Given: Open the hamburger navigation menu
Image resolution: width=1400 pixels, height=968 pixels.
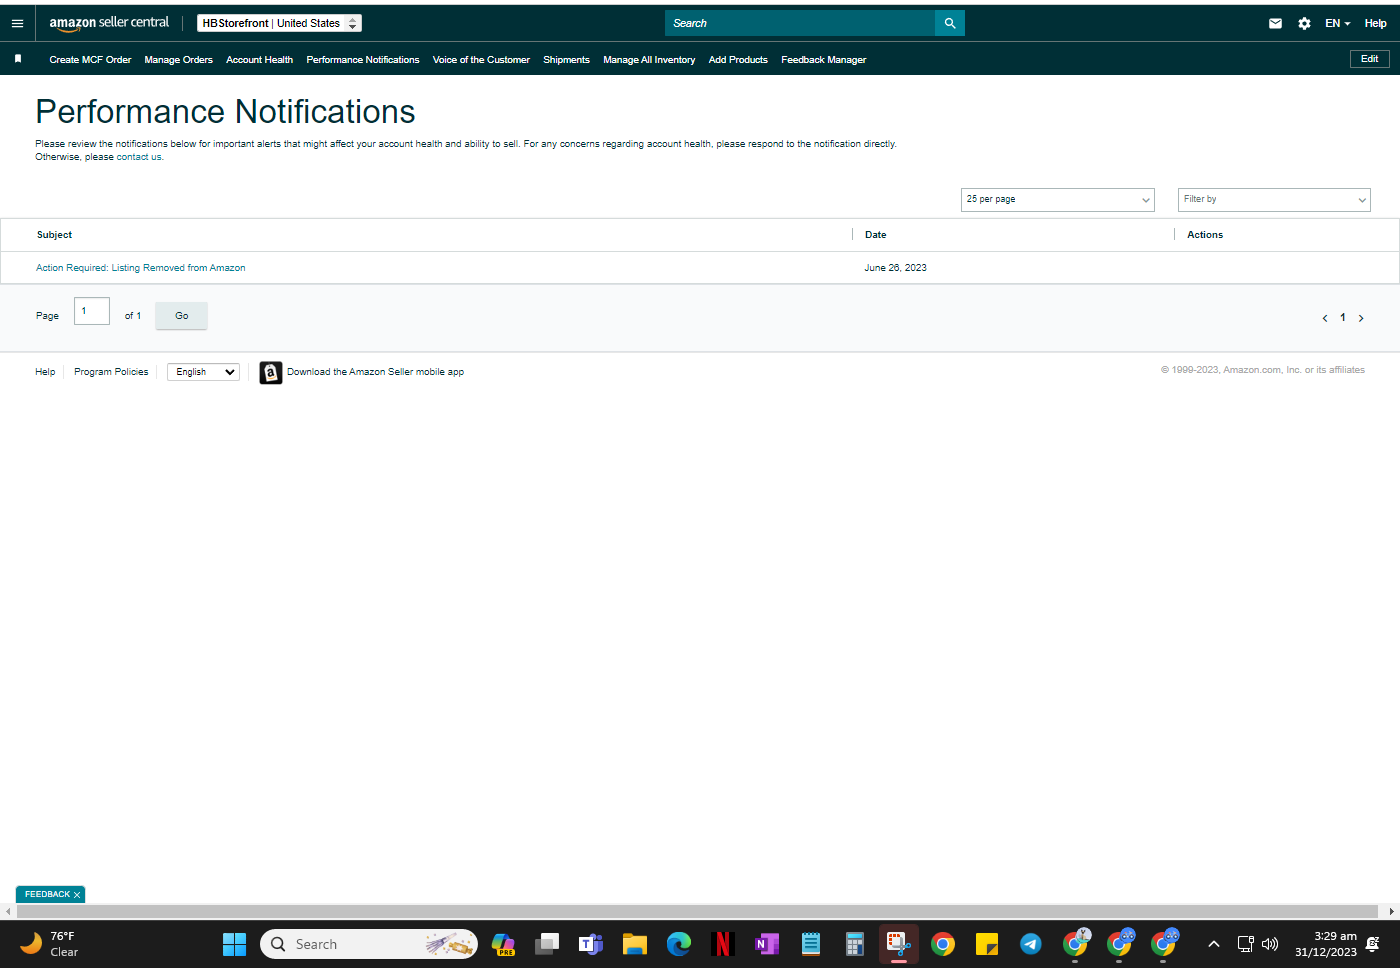Looking at the screenshot, I should point(17,23).
